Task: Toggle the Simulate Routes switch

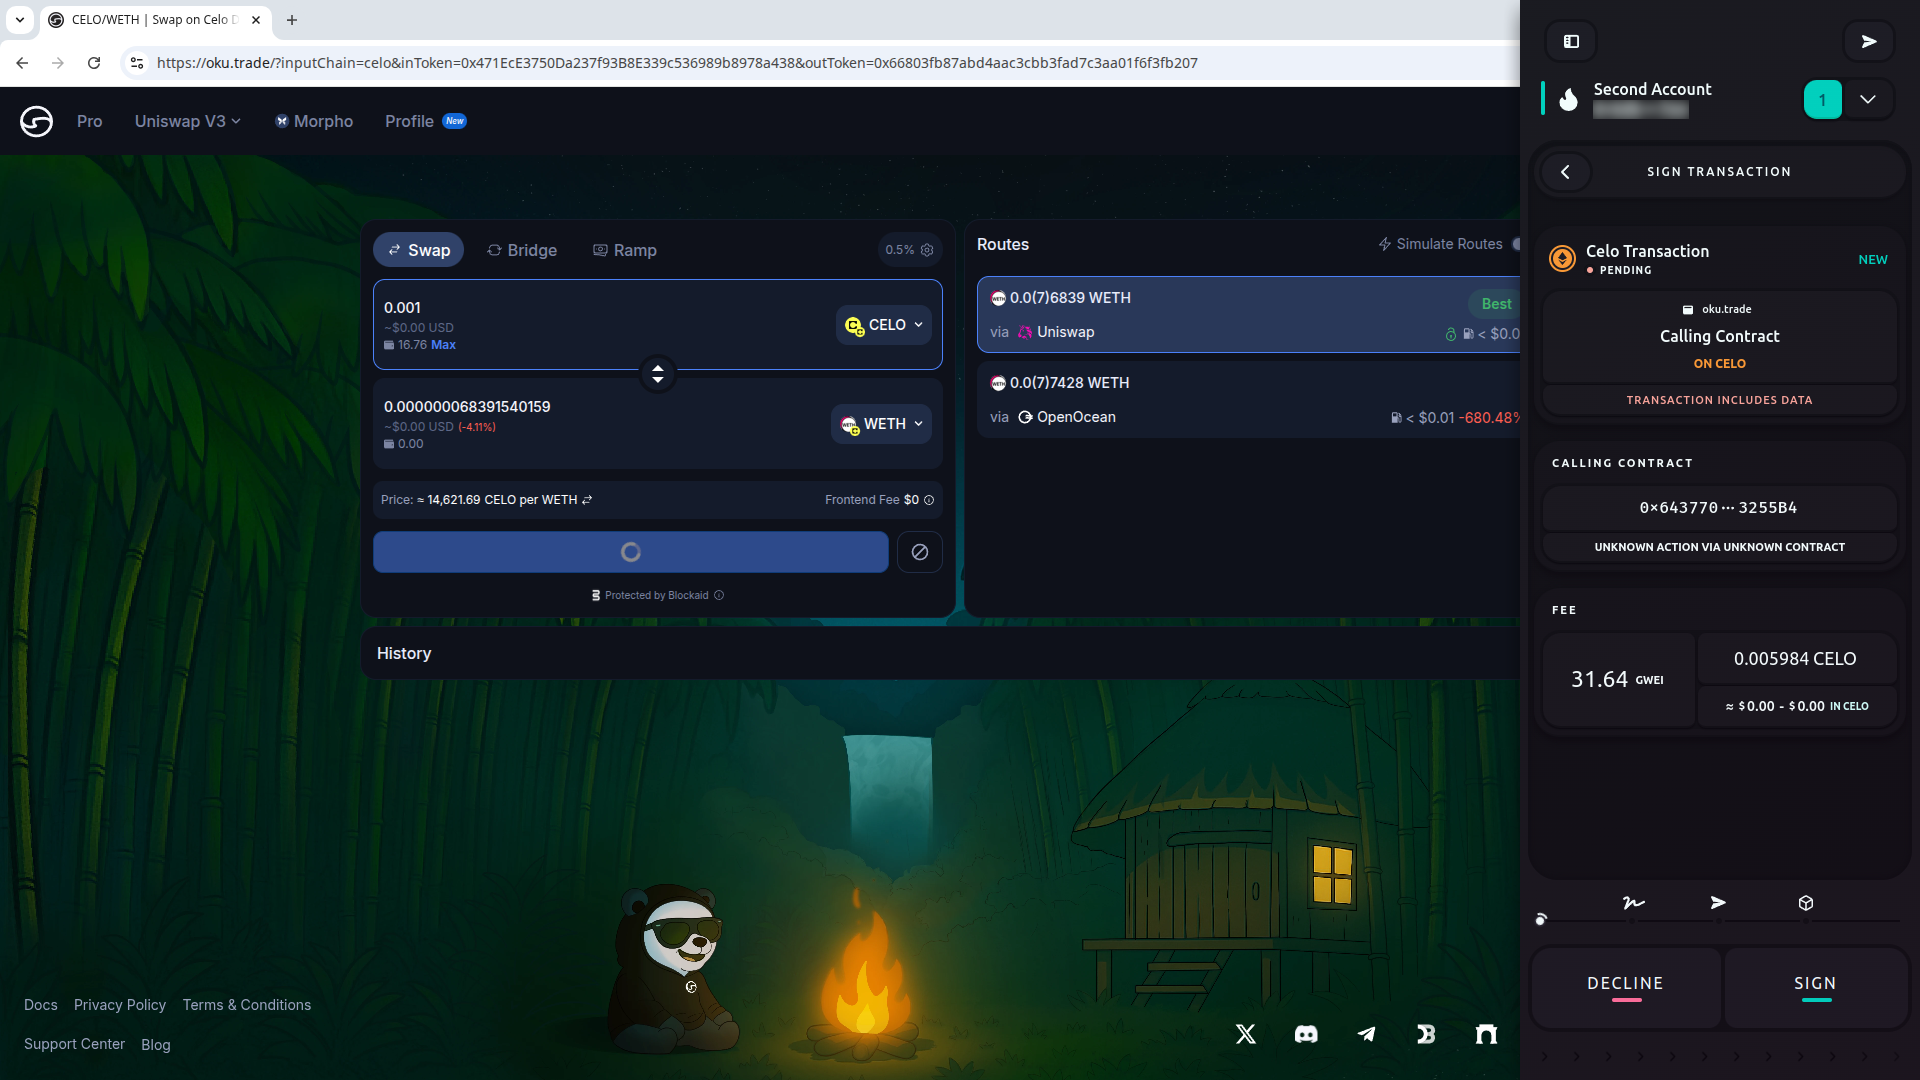Action: point(1515,244)
